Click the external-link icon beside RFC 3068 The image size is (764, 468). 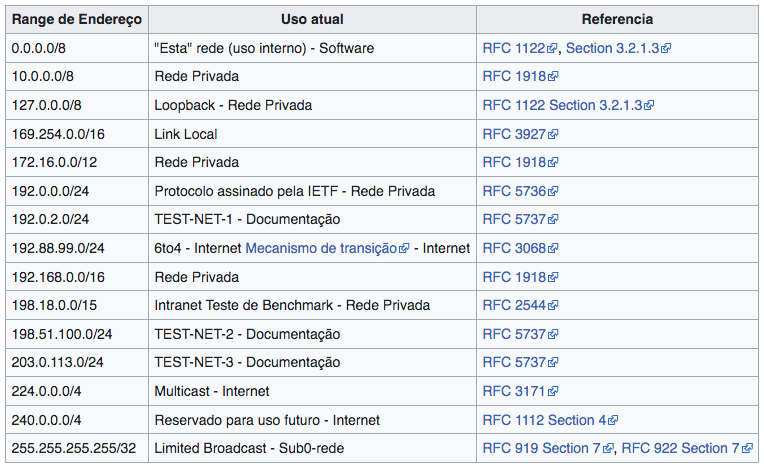tap(553, 249)
